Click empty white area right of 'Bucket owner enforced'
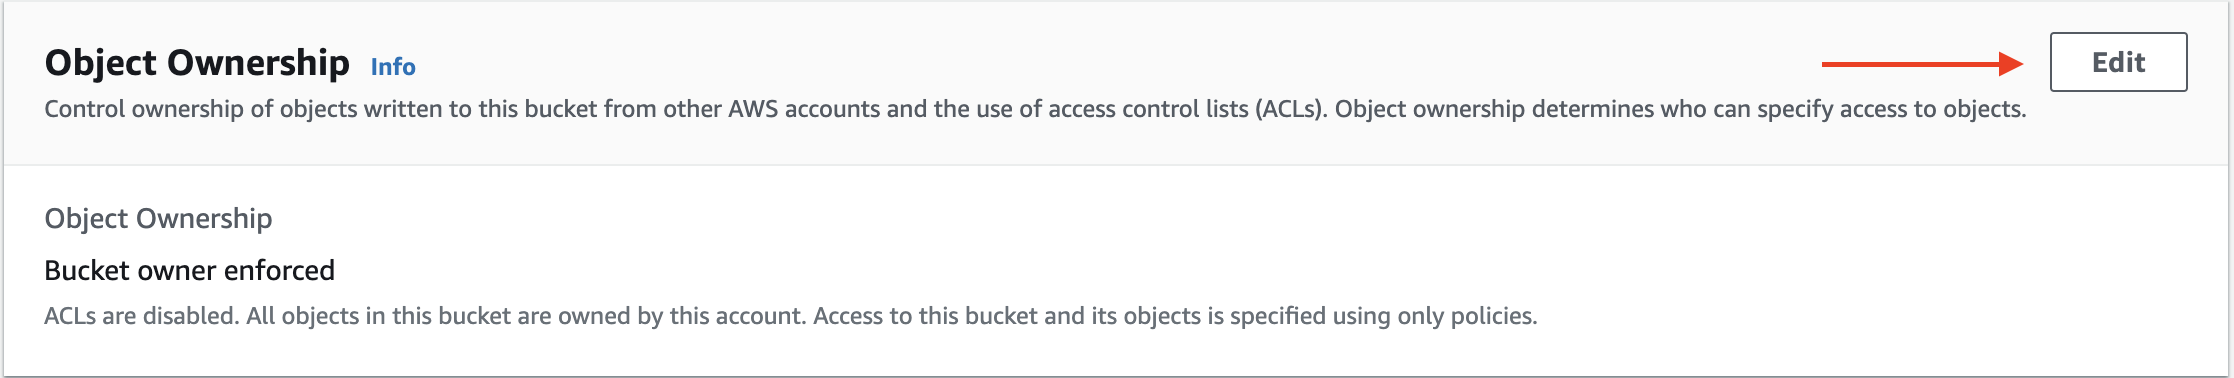The image size is (2234, 378). 1200,270
